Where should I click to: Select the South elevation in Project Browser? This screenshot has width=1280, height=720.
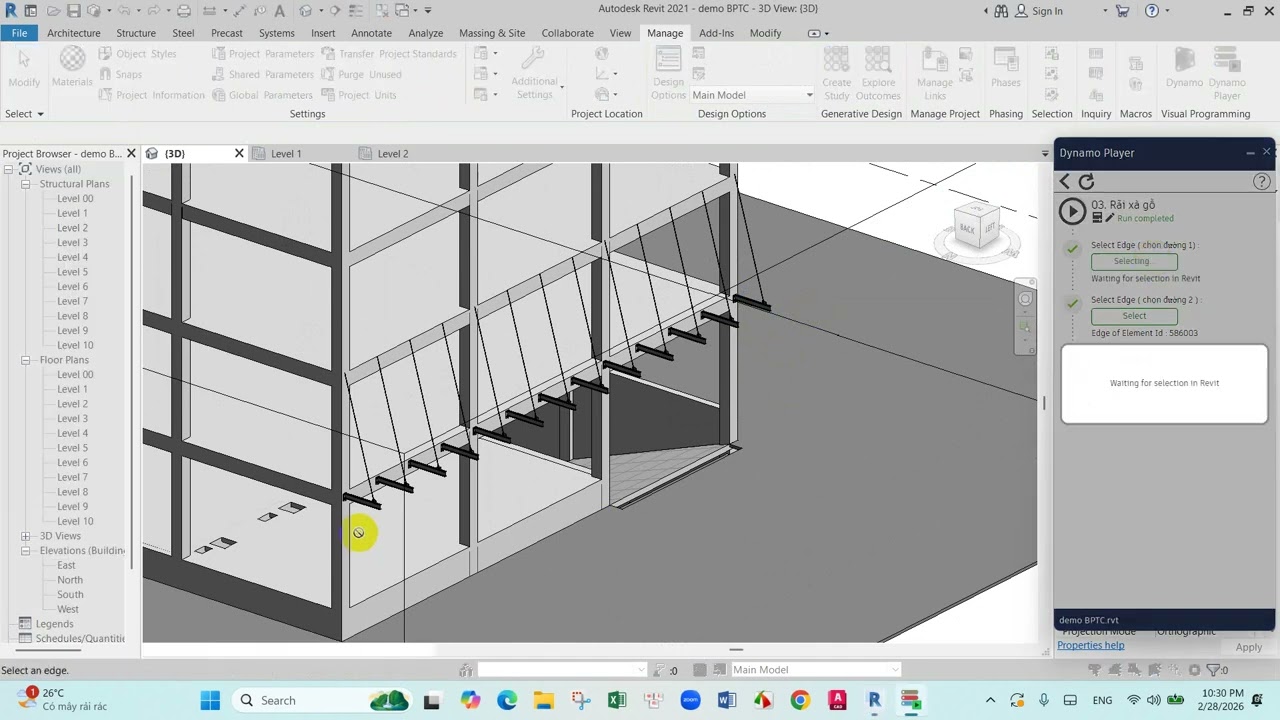click(70, 595)
